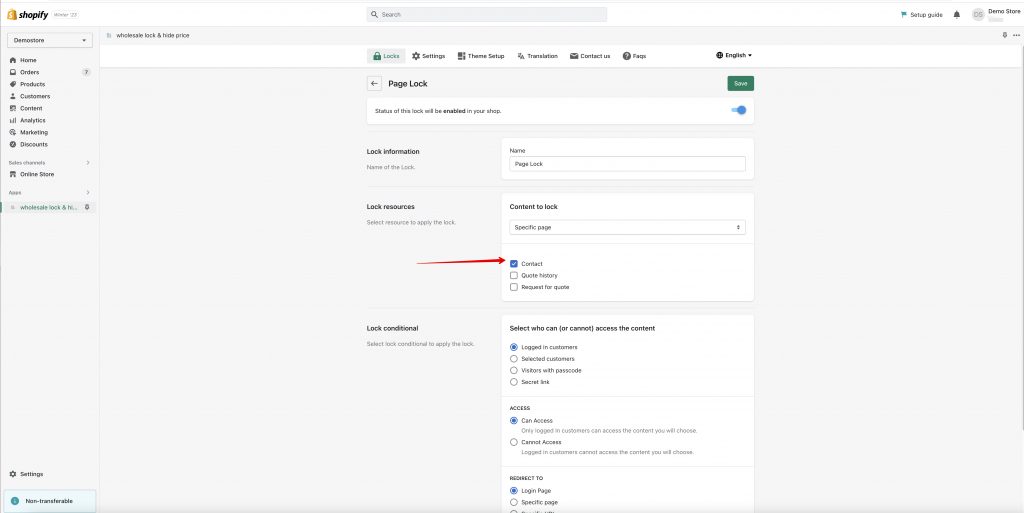Screen dimensions: 1024x513
Task: Click the envelope Contact us icon
Action: coord(574,56)
